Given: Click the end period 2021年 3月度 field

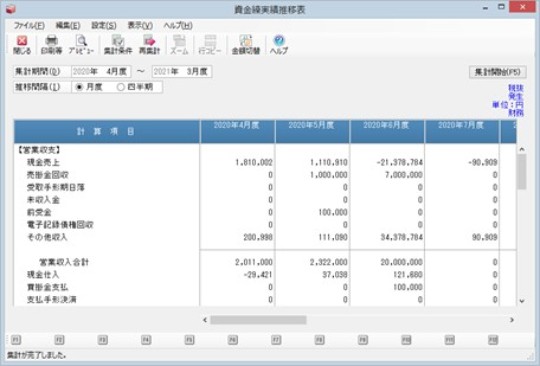Looking at the screenshot, I should [x=181, y=72].
